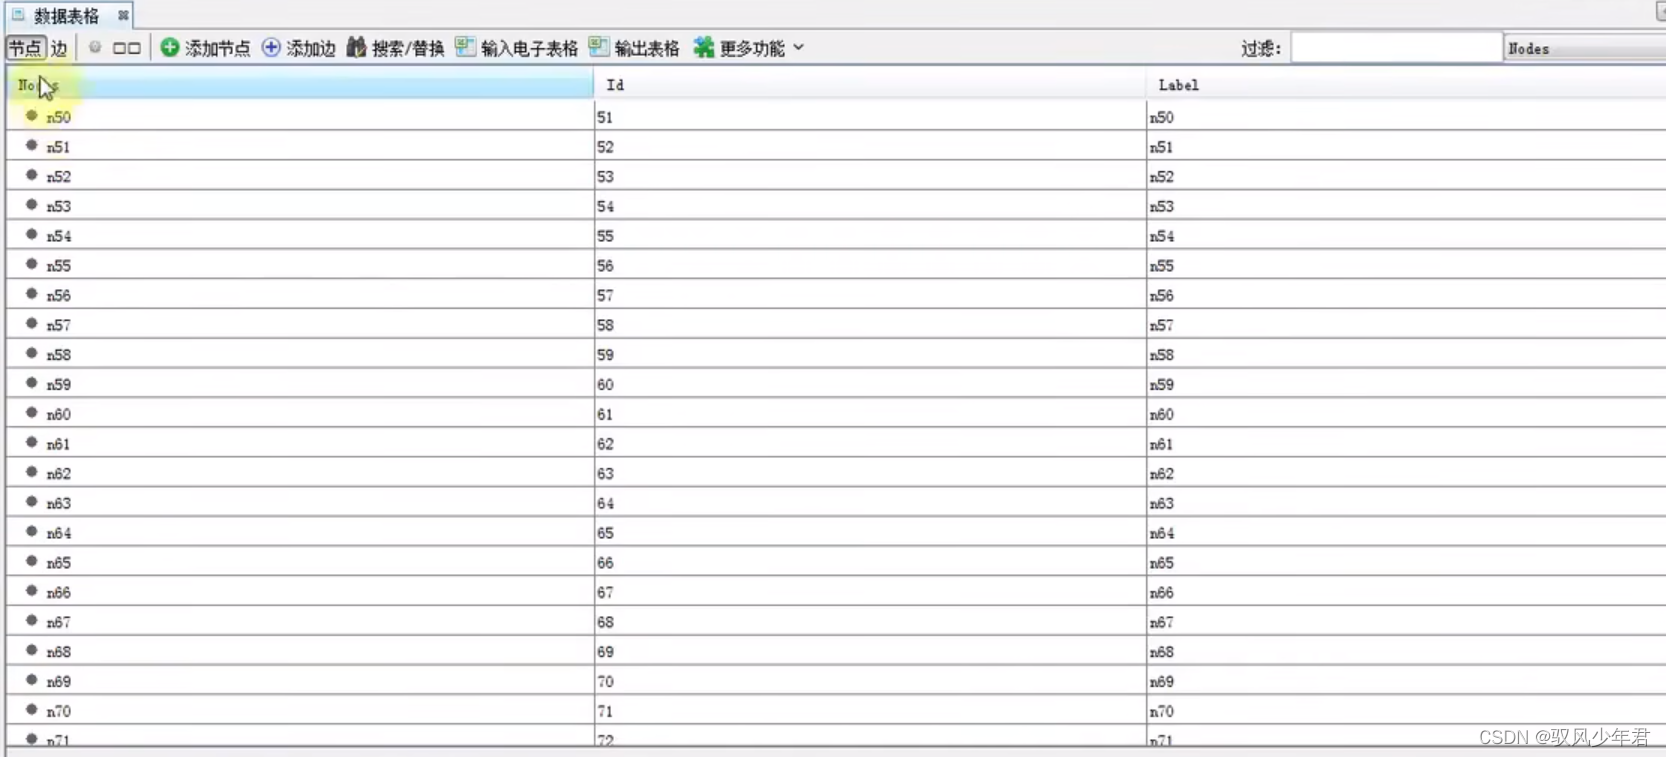The width and height of the screenshot is (1666, 757).
Task: Click Id cell with value 64
Action: (x=870, y=503)
